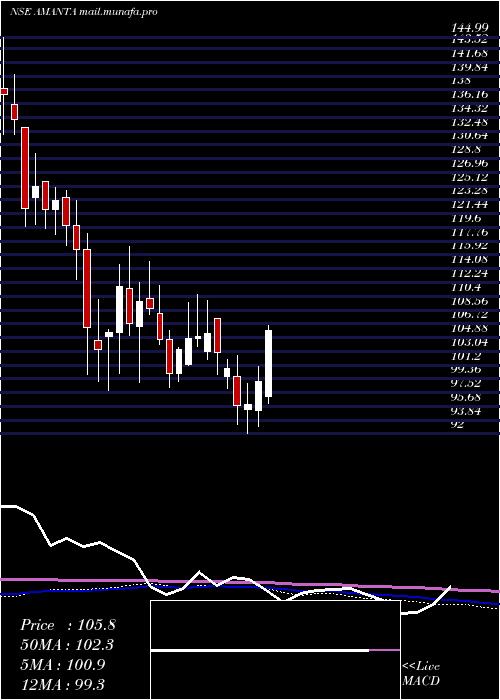The height and width of the screenshot is (700, 500).
Task: Click the 92 price axis label
Action: [x=458, y=424]
